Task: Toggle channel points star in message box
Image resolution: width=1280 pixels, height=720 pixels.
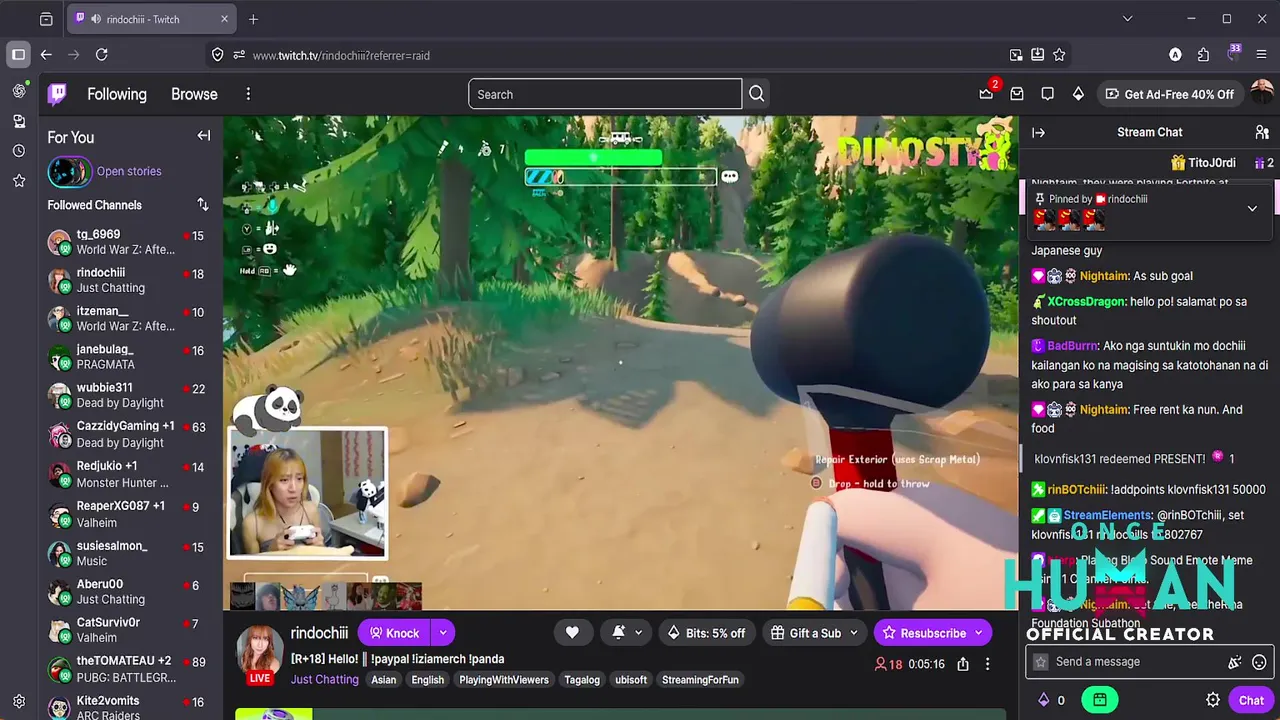Action: (x=1041, y=662)
